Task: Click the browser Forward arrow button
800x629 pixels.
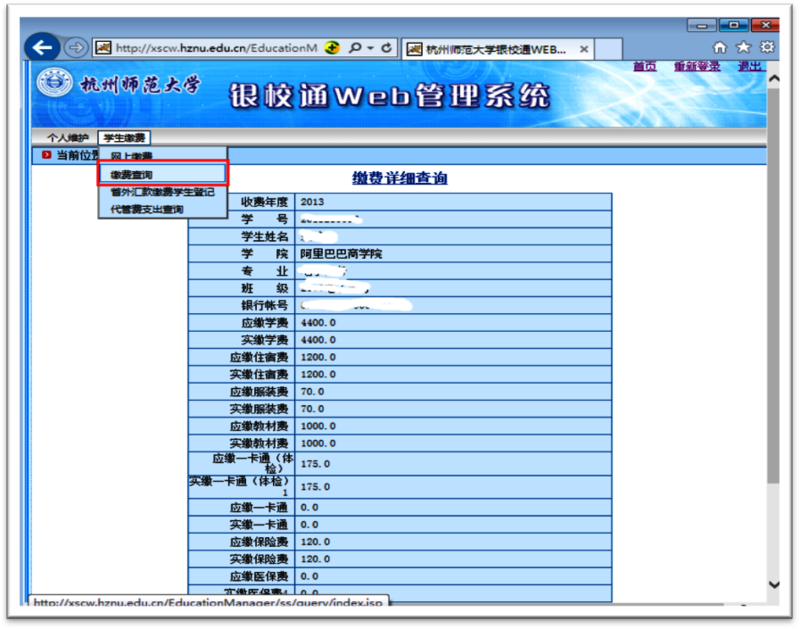Action: pos(75,47)
